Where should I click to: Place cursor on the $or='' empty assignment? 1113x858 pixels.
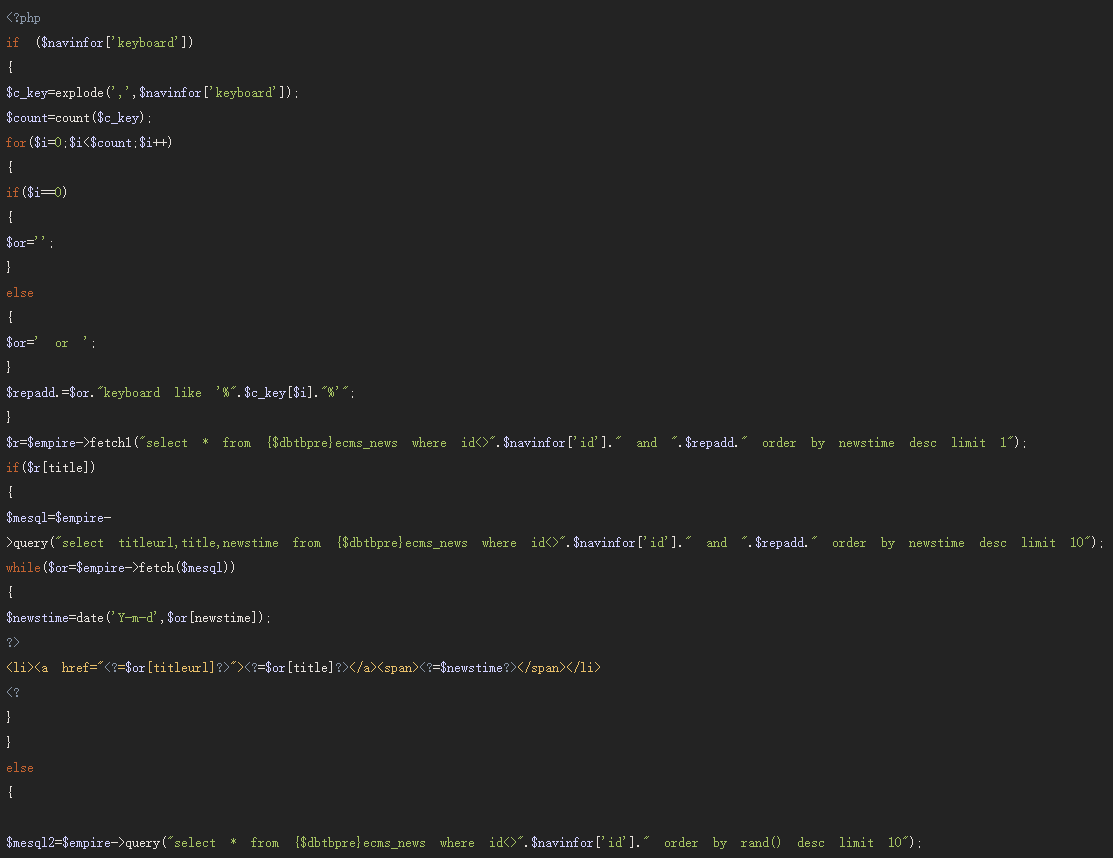tap(30, 243)
